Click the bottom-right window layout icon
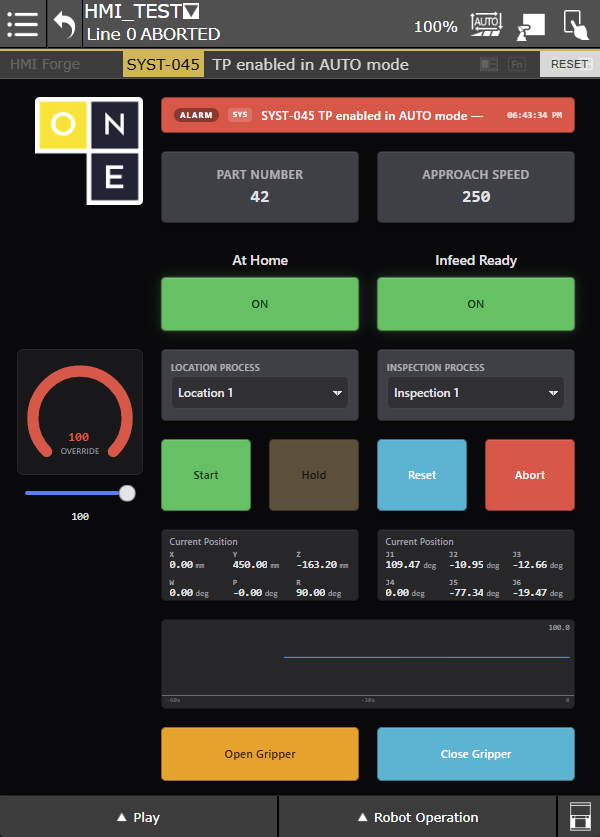This screenshot has height=837, width=600. coord(580,817)
